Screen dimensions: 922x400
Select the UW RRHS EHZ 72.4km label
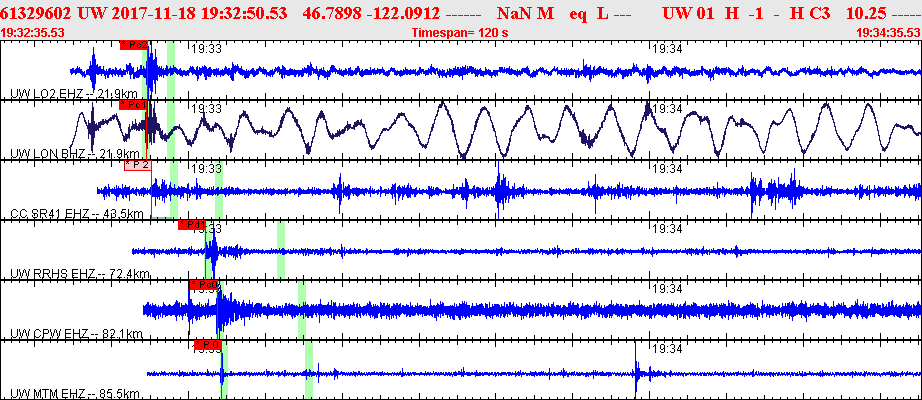point(80,274)
